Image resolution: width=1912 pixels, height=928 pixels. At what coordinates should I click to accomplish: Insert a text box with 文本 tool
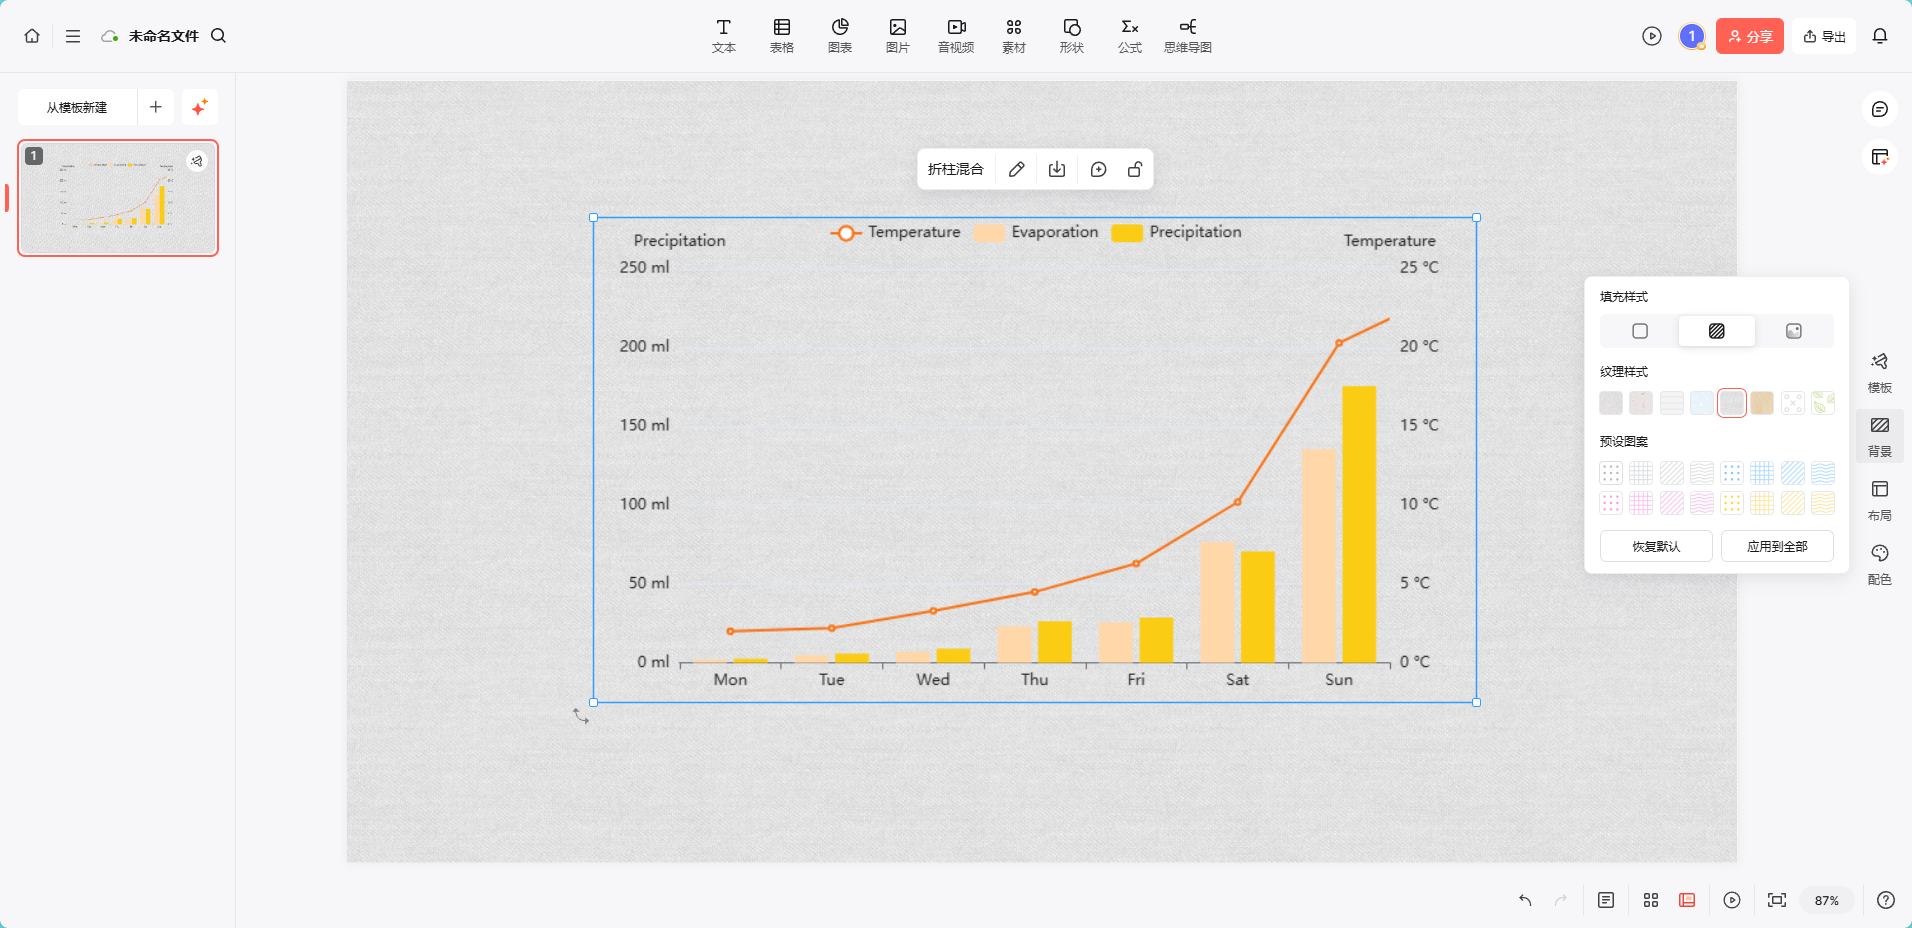click(x=724, y=36)
